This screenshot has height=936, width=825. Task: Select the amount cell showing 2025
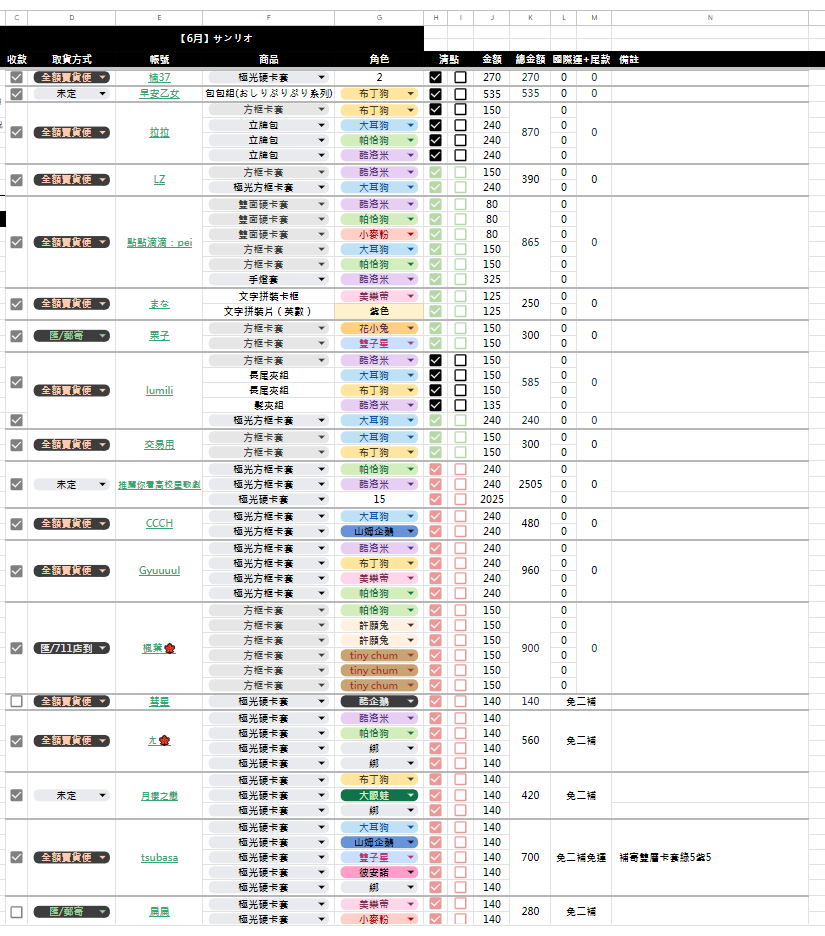coord(492,499)
